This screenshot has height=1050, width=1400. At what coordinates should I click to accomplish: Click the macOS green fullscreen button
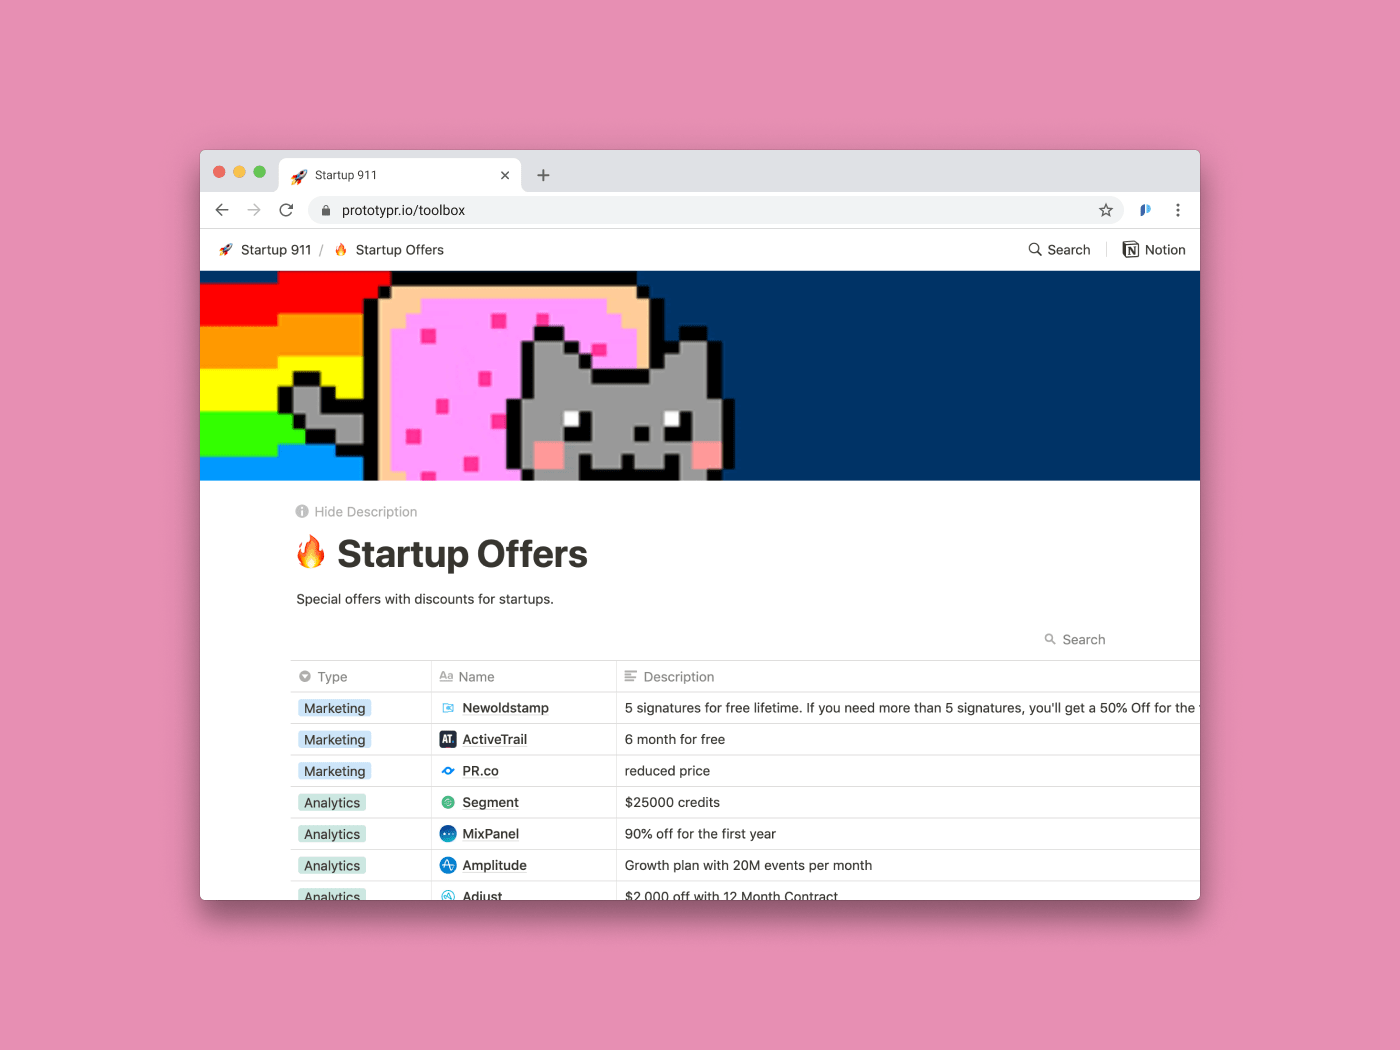tap(259, 172)
